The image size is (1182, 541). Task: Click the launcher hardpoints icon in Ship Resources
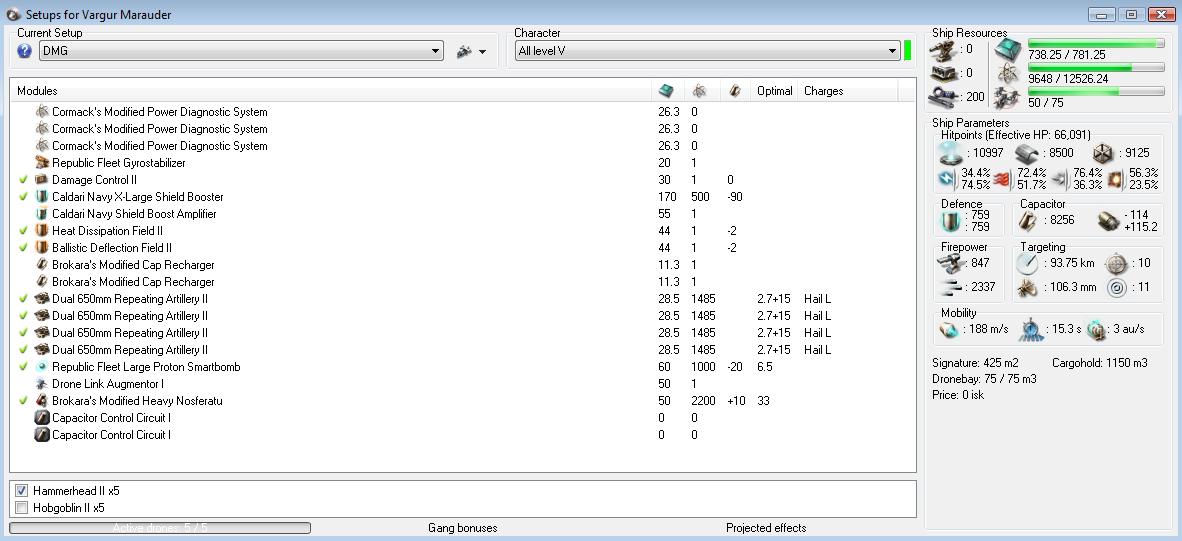943,73
